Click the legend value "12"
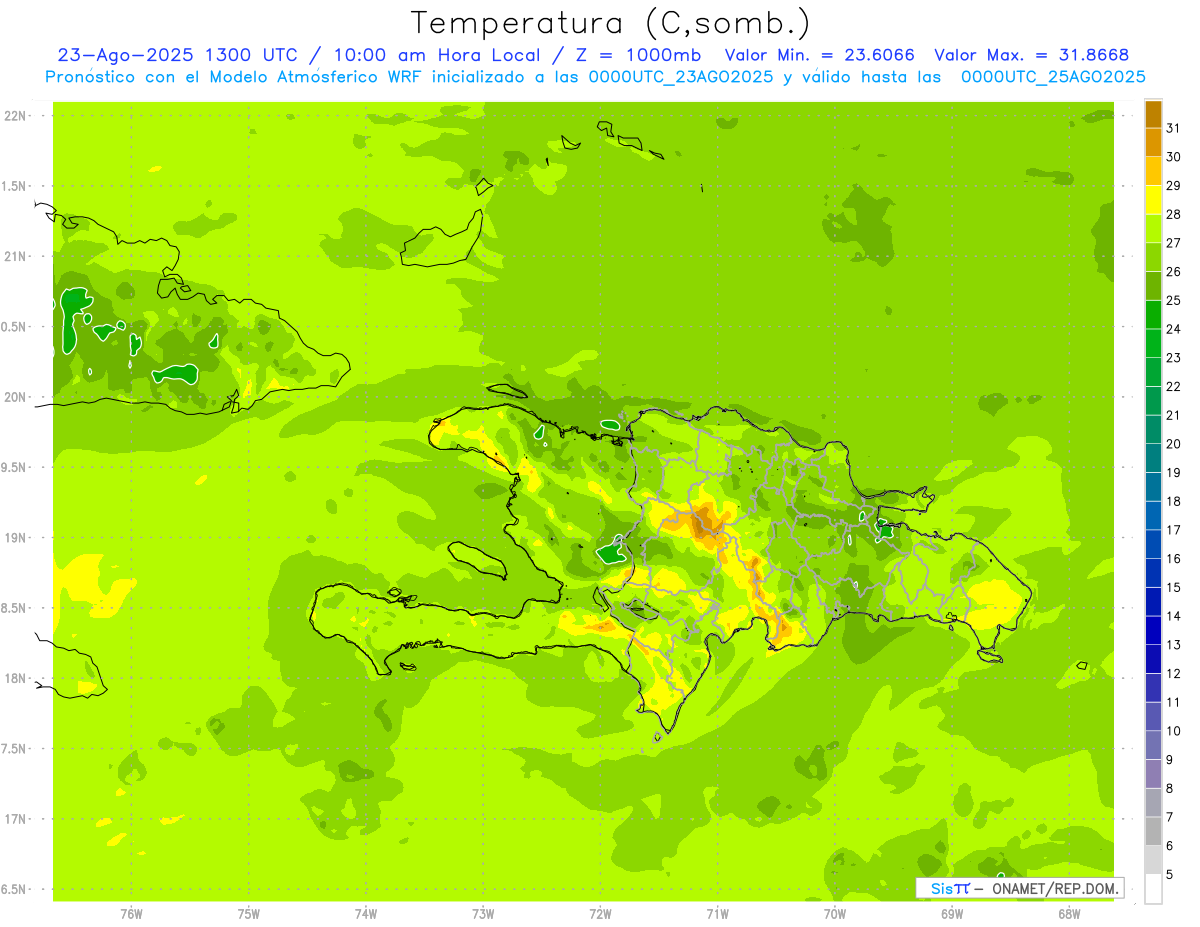 point(1174,674)
